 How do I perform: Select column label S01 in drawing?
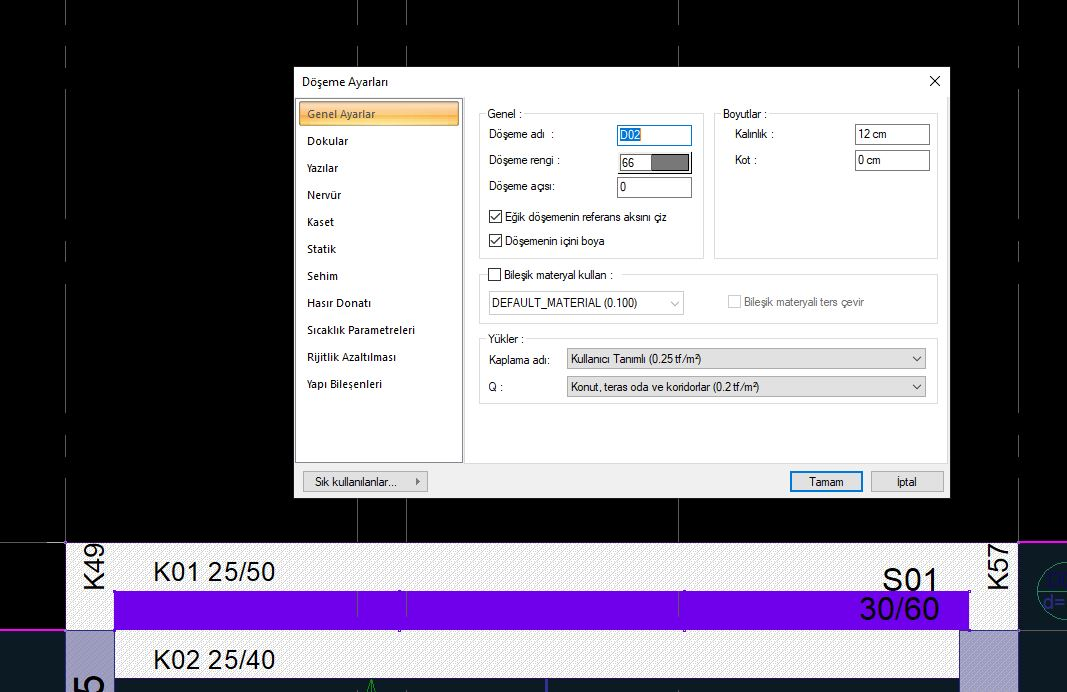[x=909, y=580]
